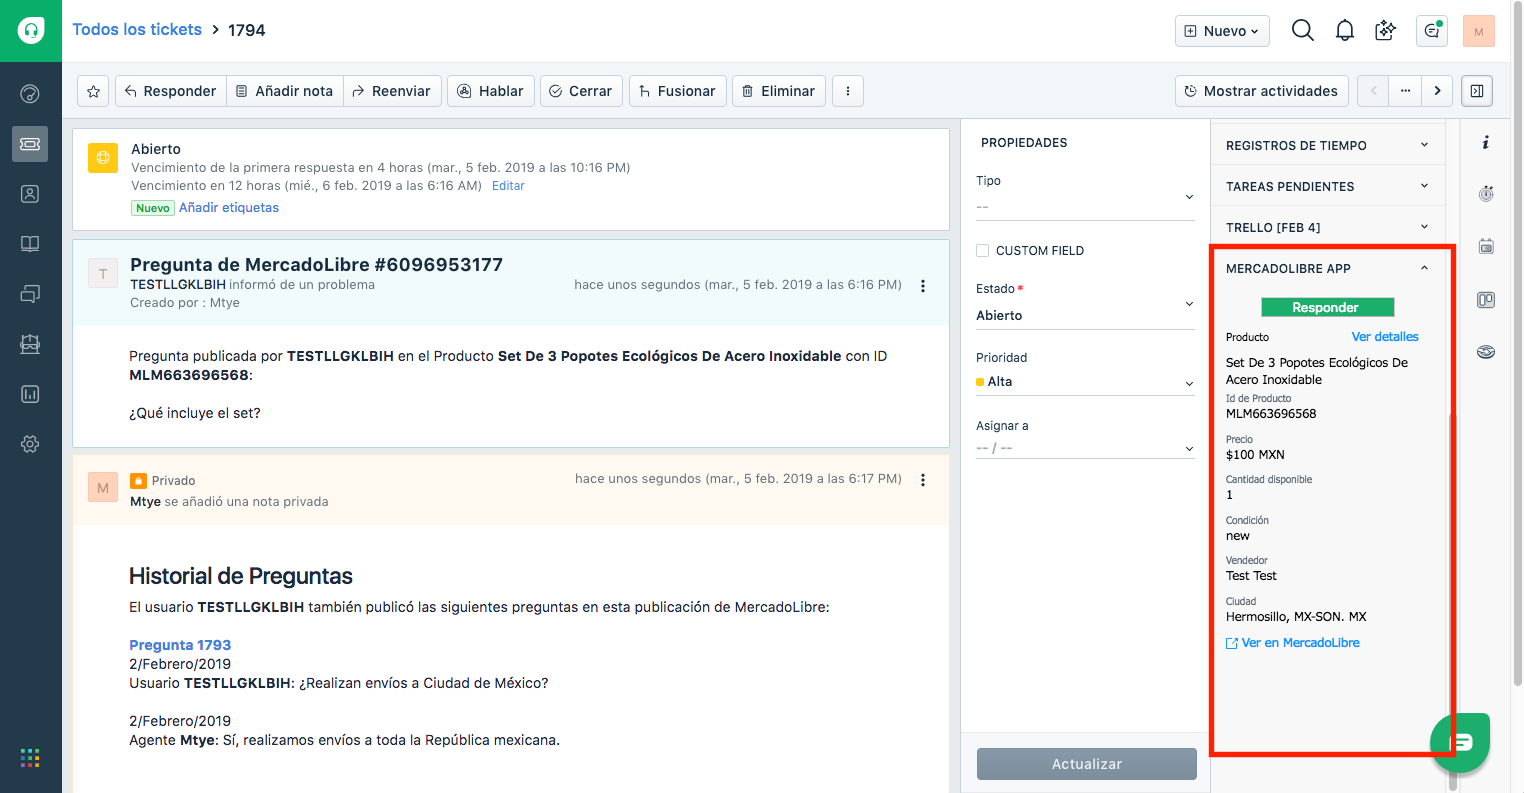Click the search magnifier icon
This screenshot has height=793, width=1524.
coord(1302,31)
